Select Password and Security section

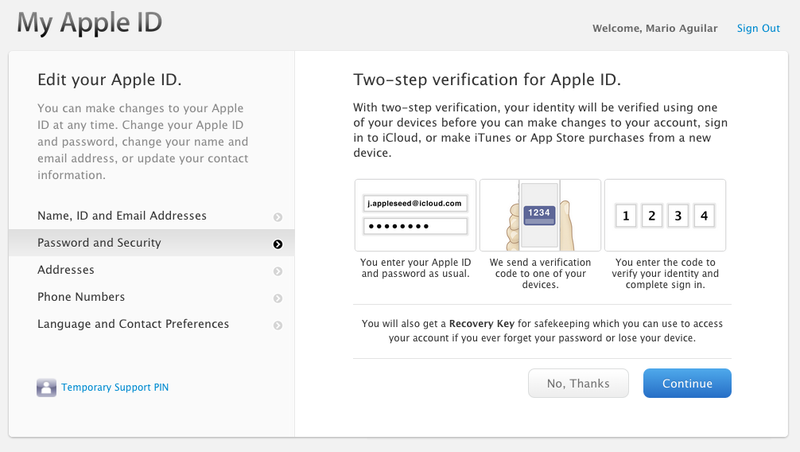152,243
